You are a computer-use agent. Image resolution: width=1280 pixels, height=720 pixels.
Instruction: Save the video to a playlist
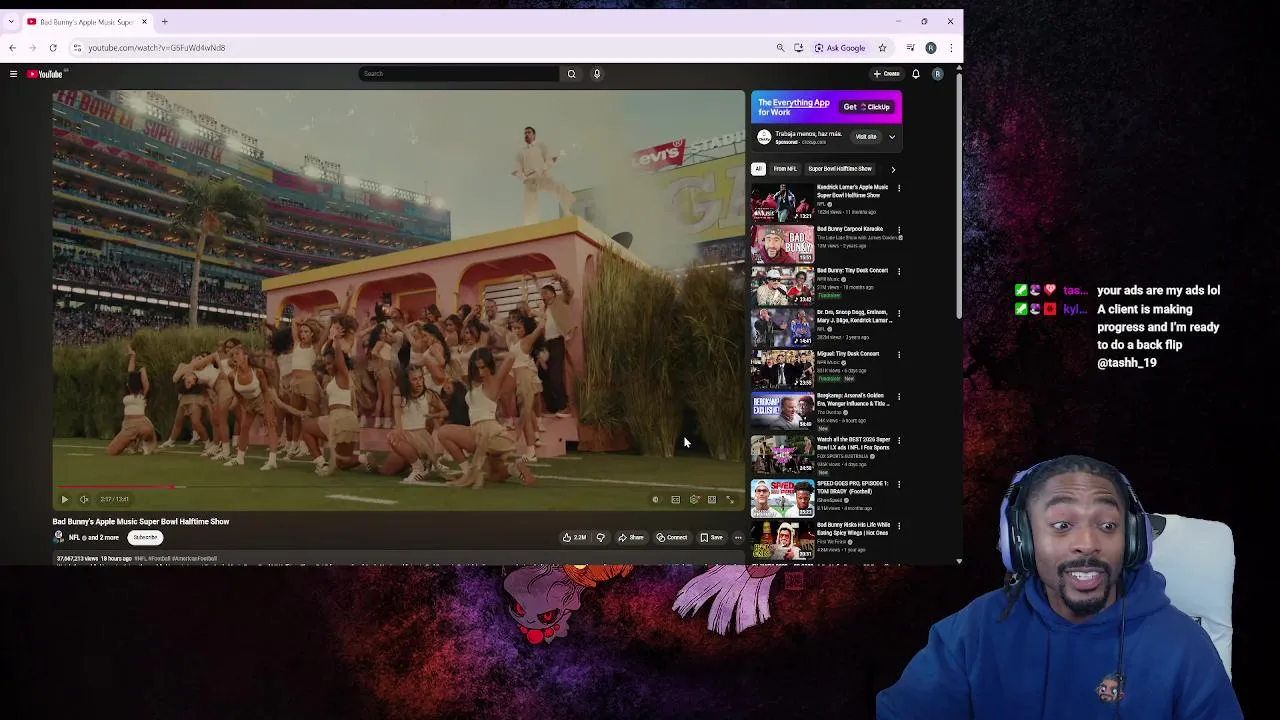pyautogui.click(x=711, y=538)
